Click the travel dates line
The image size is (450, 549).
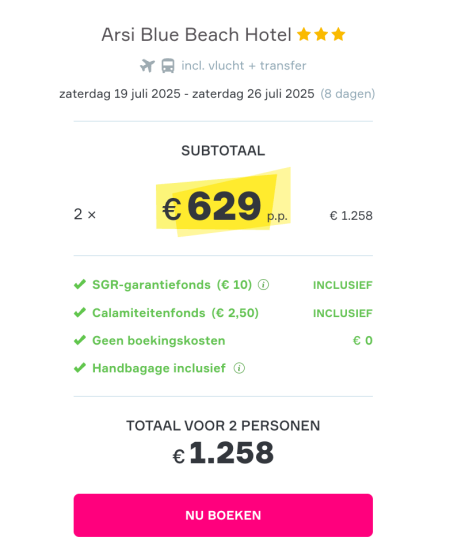[x=187, y=94]
